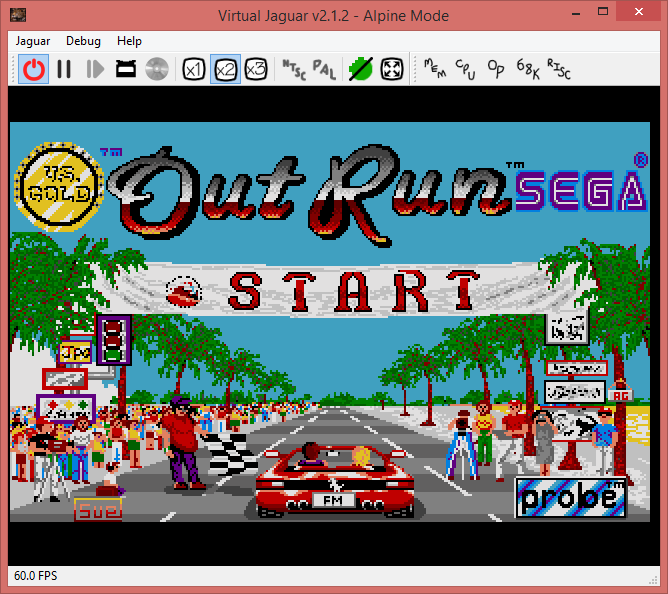Viewport: 668px width, 594px height.
Task: Click the frame advance arrow icon
Action: click(95, 69)
